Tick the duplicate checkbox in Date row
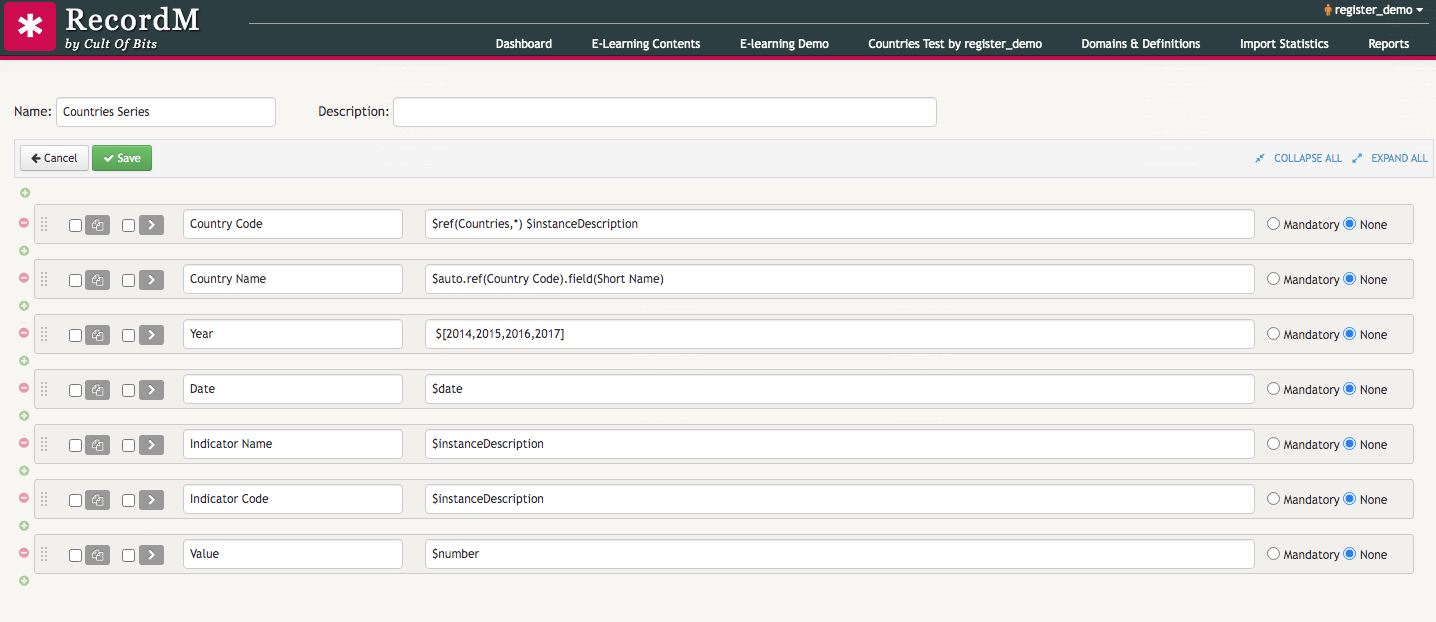1436x622 pixels. click(x=75, y=390)
